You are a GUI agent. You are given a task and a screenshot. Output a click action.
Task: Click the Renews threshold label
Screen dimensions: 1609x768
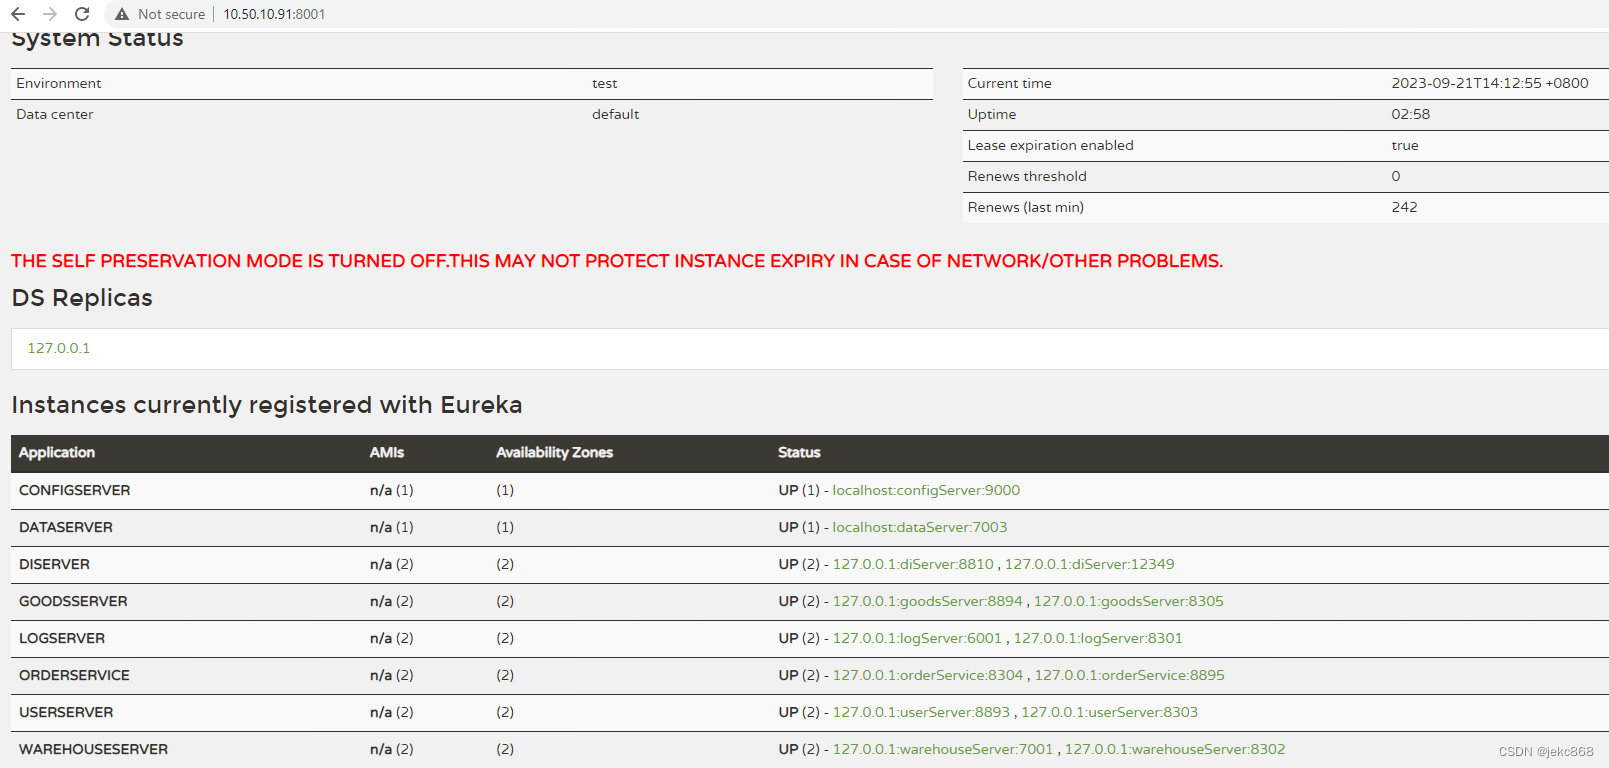(1026, 176)
